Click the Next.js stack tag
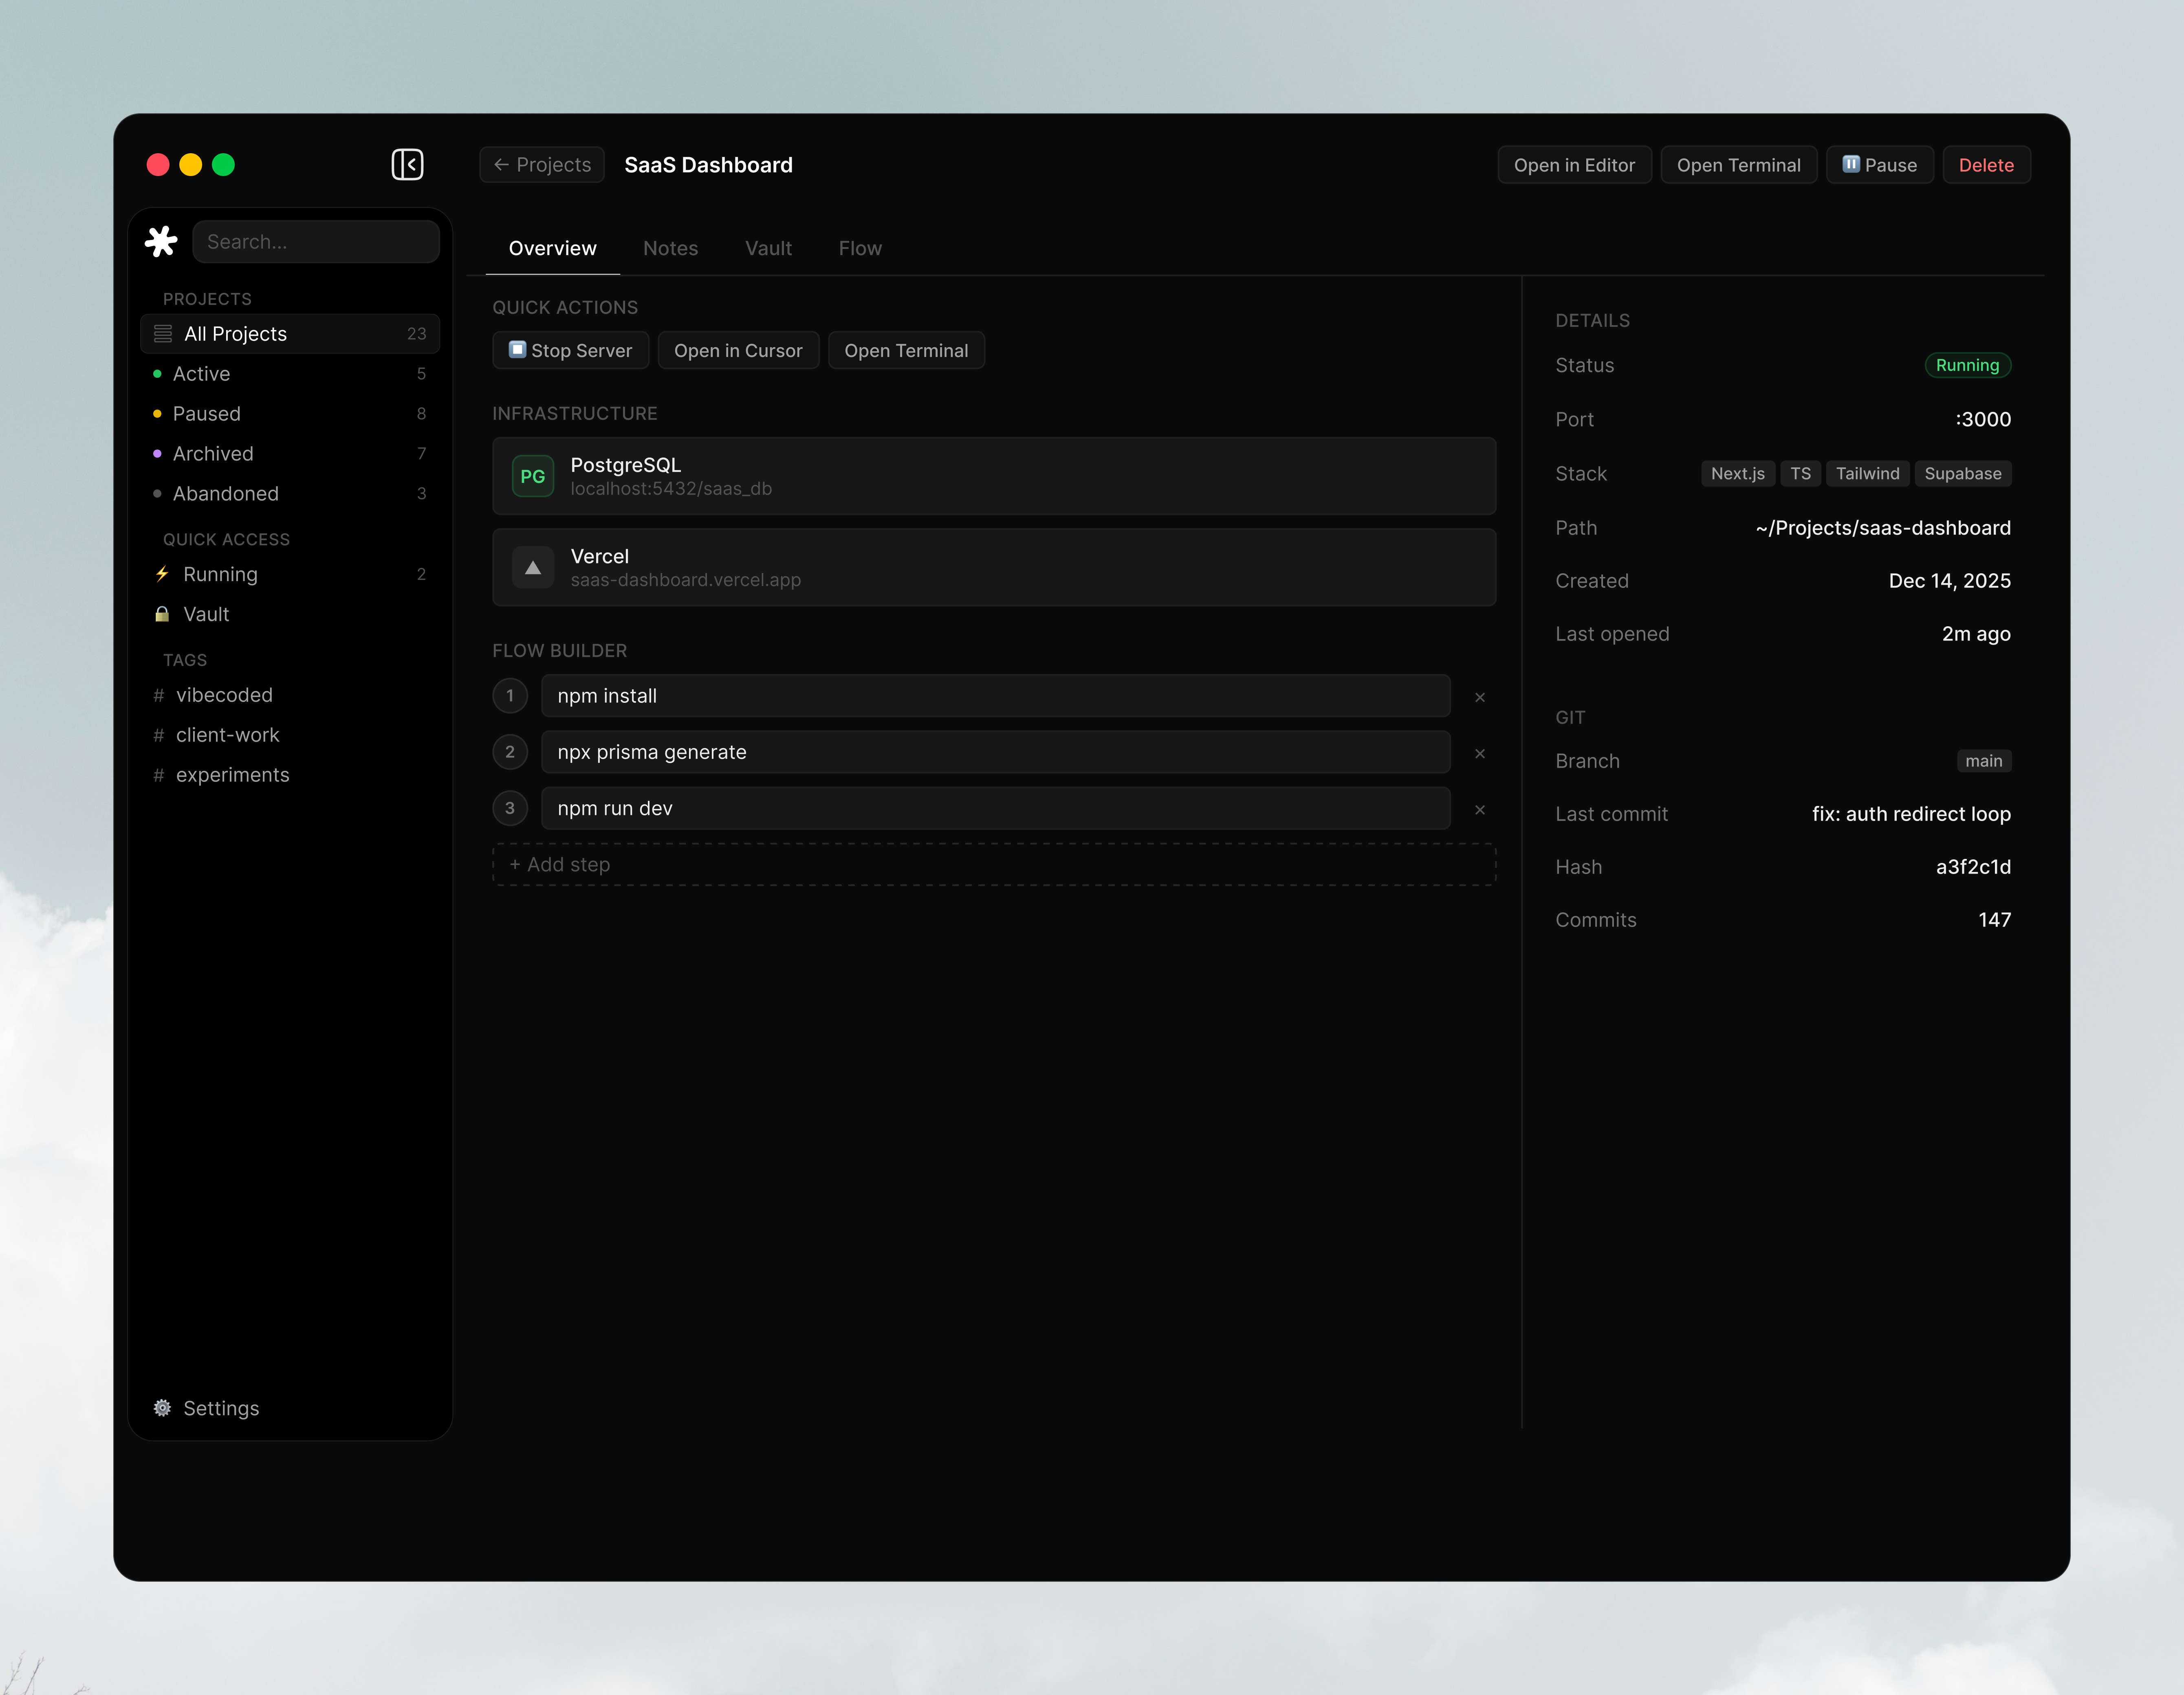2184x1695 pixels. (x=1738, y=473)
